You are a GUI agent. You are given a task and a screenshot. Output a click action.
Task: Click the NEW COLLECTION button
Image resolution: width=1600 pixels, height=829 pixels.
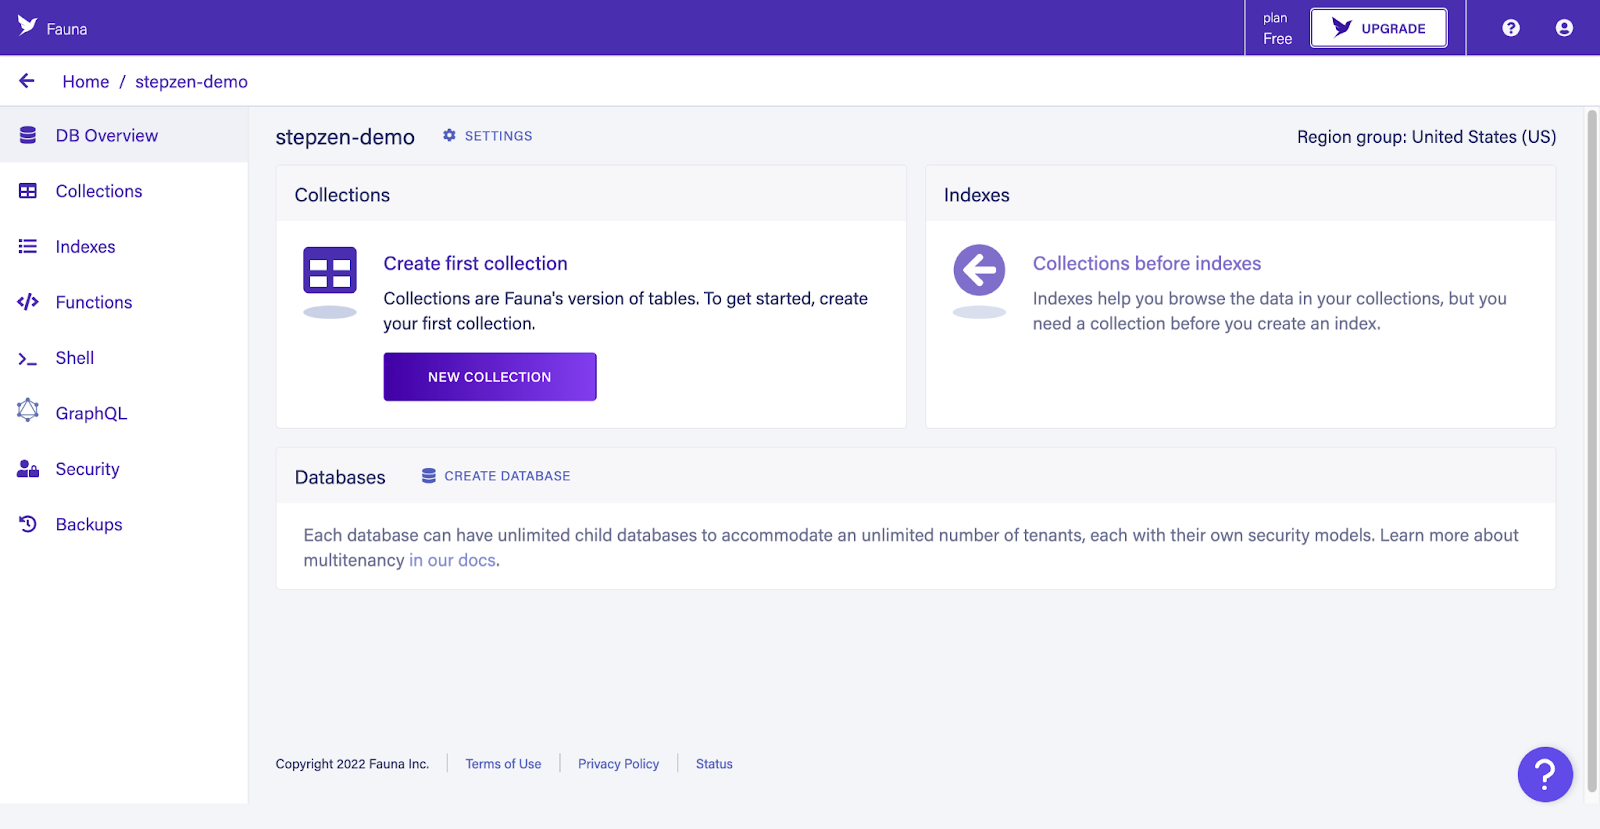490,377
